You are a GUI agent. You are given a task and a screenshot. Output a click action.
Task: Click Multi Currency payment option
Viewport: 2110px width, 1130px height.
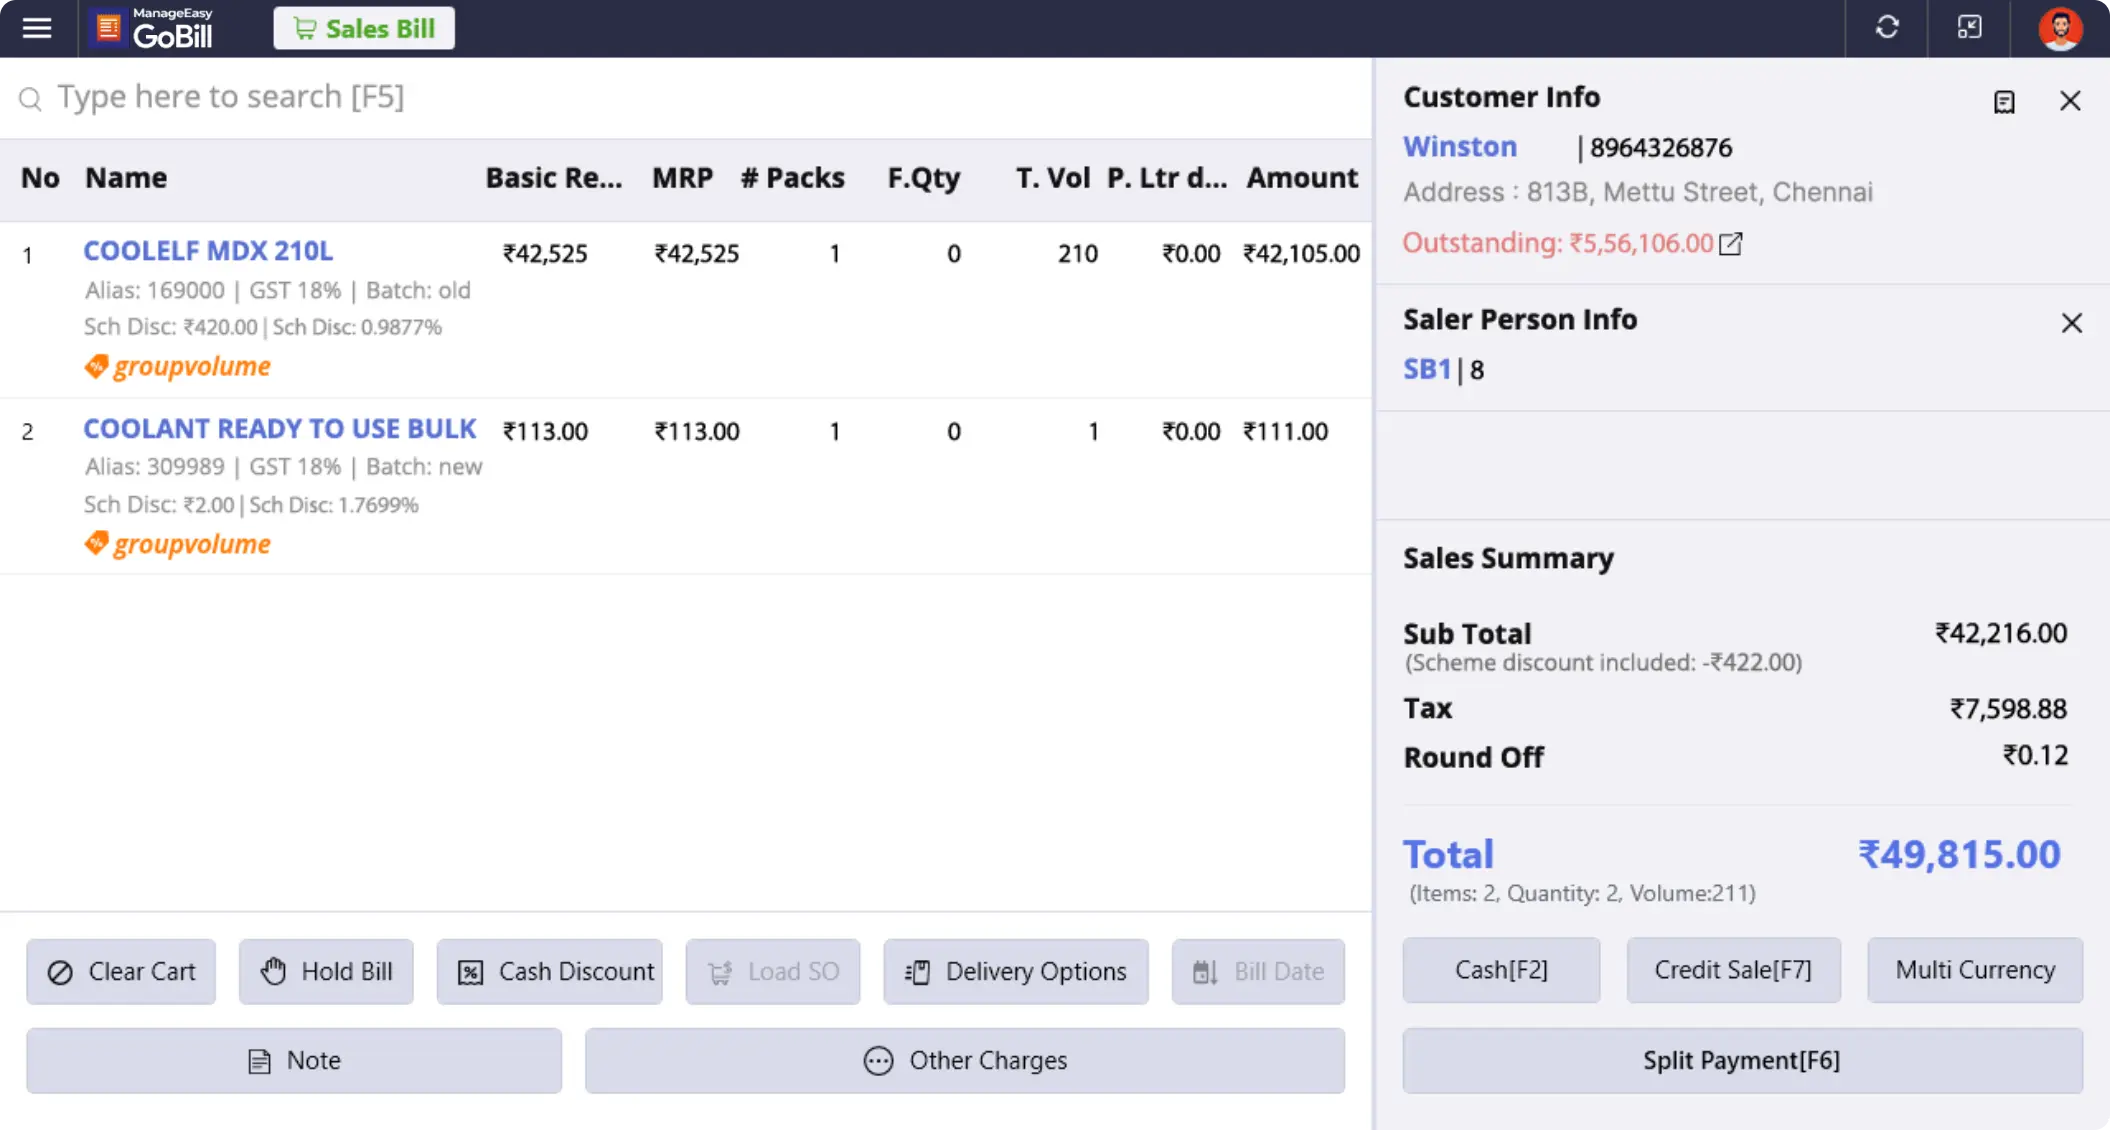pos(1973,968)
